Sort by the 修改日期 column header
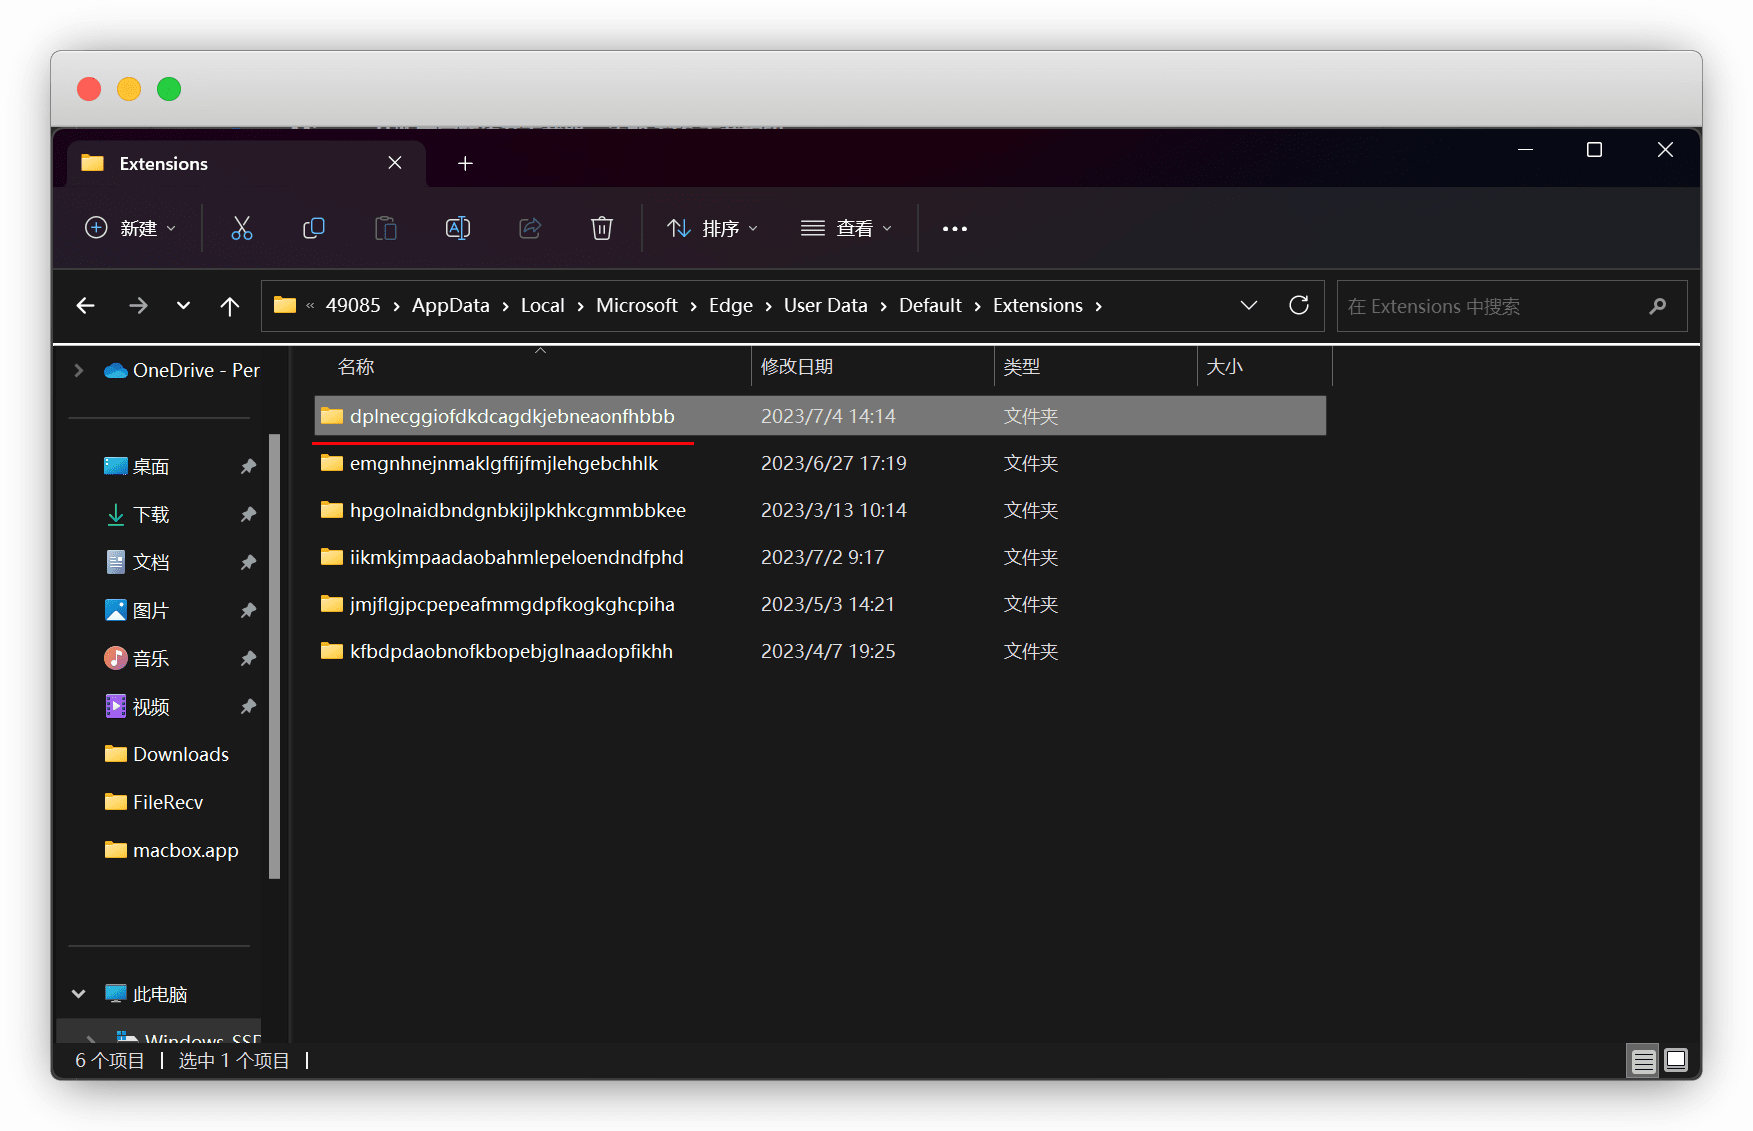Viewport: 1753px width, 1131px height. click(x=797, y=367)
